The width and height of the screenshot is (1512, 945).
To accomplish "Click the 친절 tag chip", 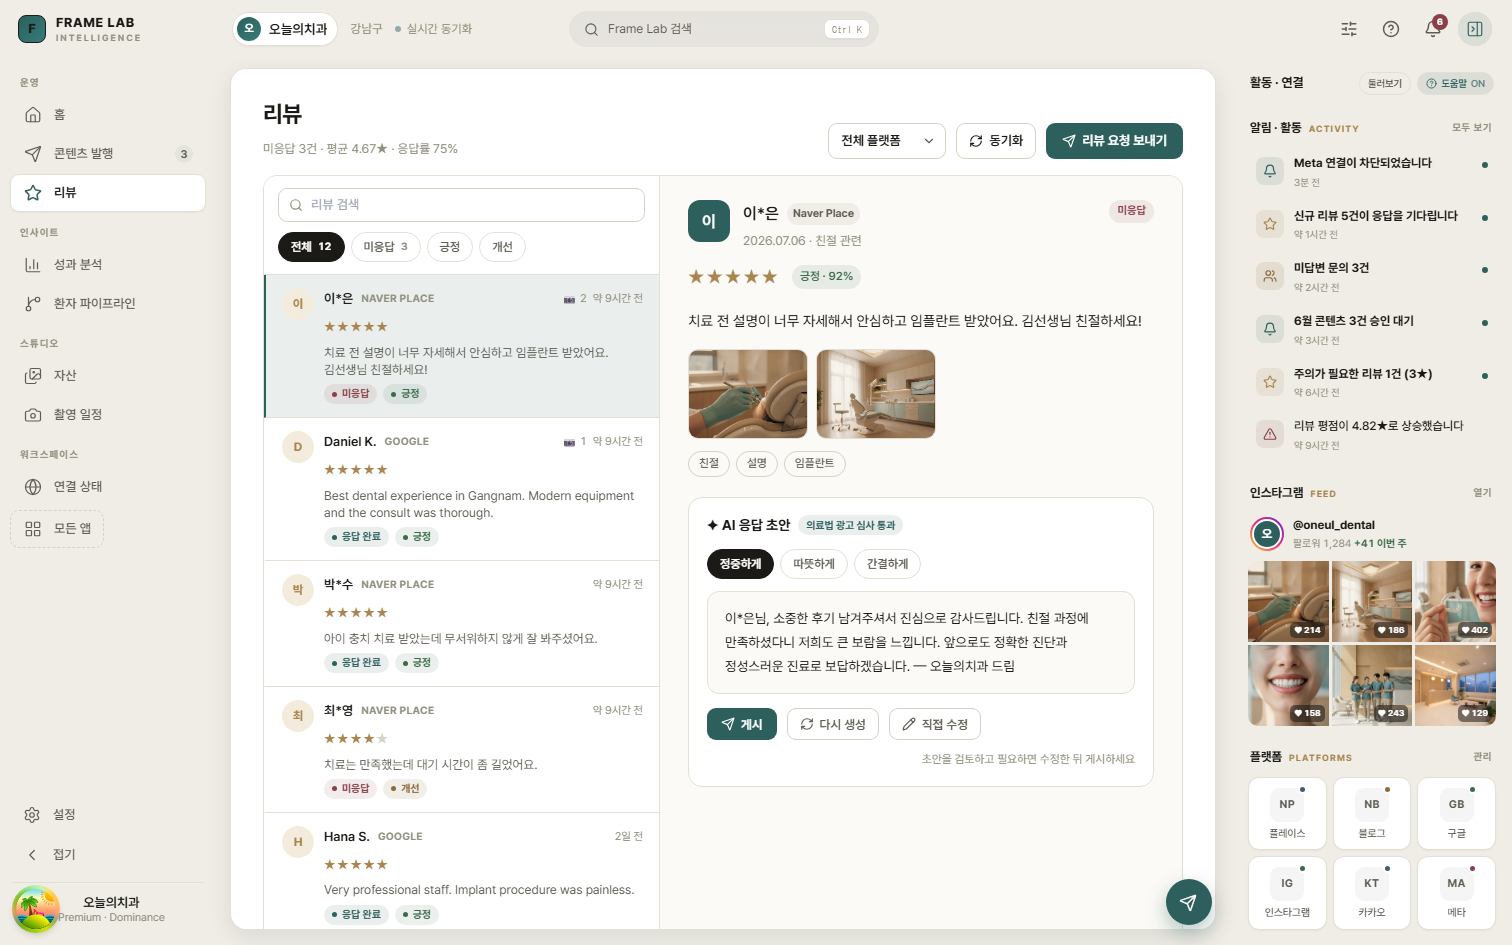I will point(709,464).
